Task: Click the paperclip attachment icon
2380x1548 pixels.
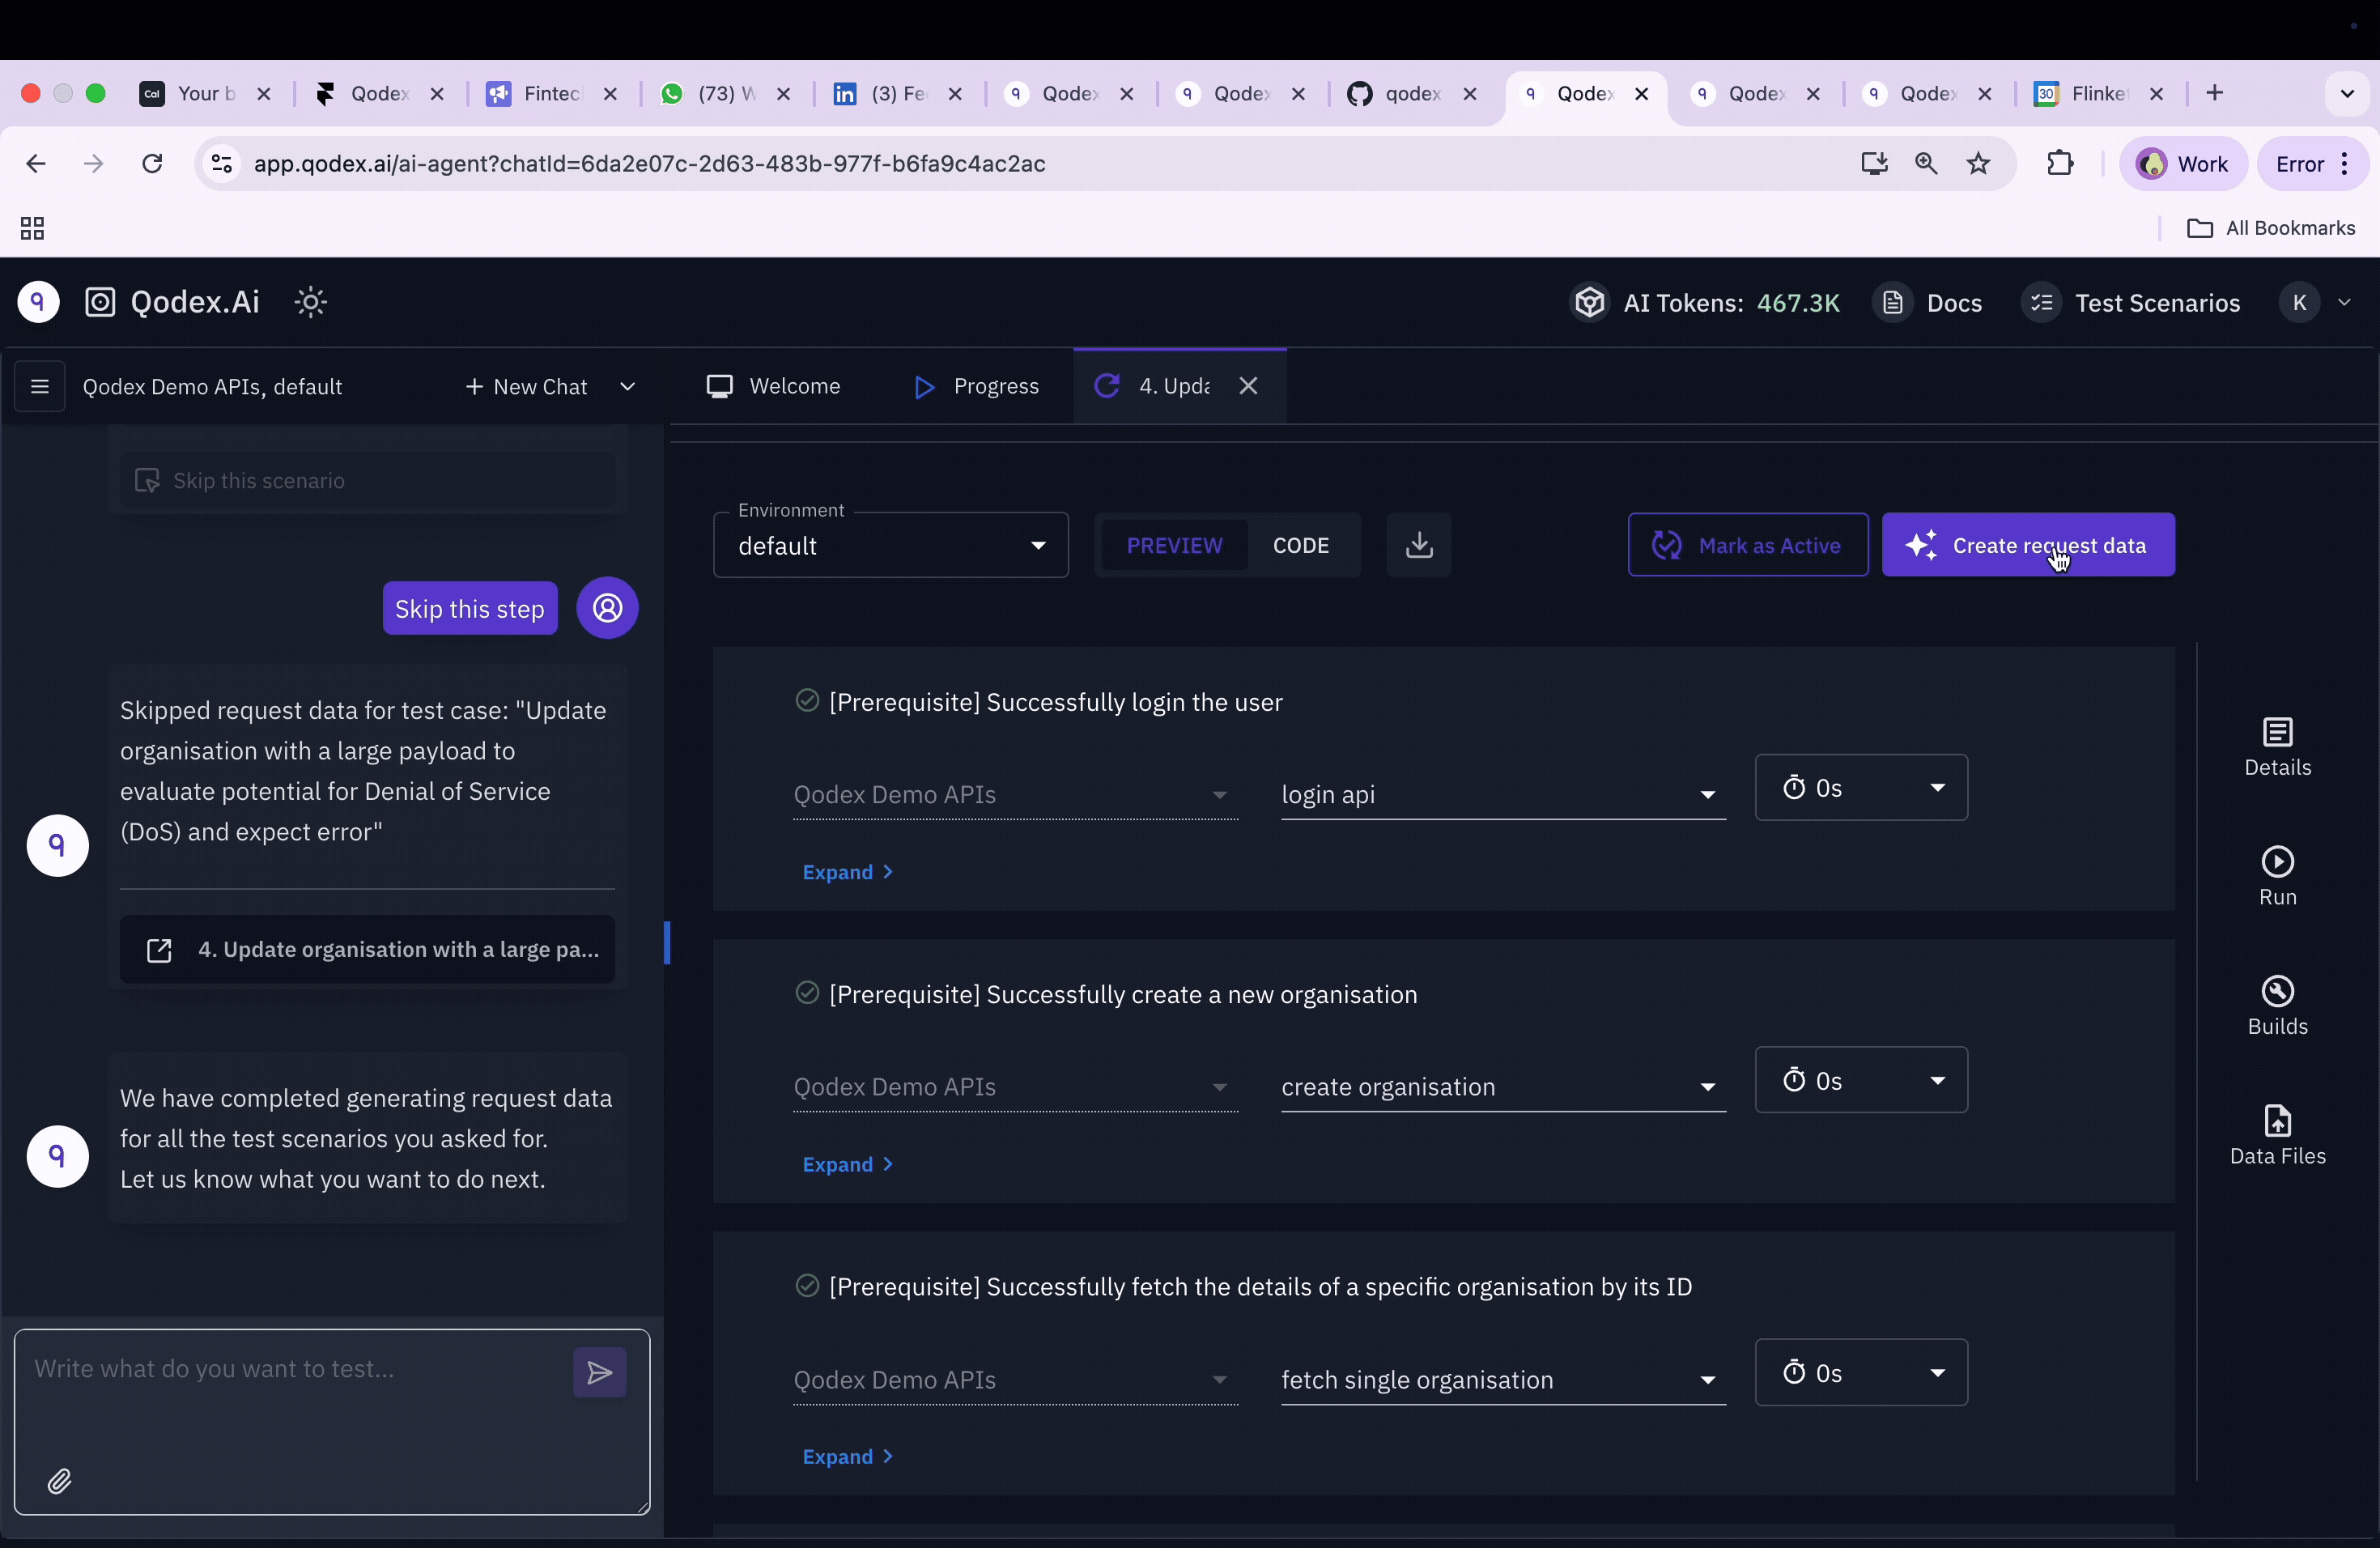Action: pos(60,1481)
